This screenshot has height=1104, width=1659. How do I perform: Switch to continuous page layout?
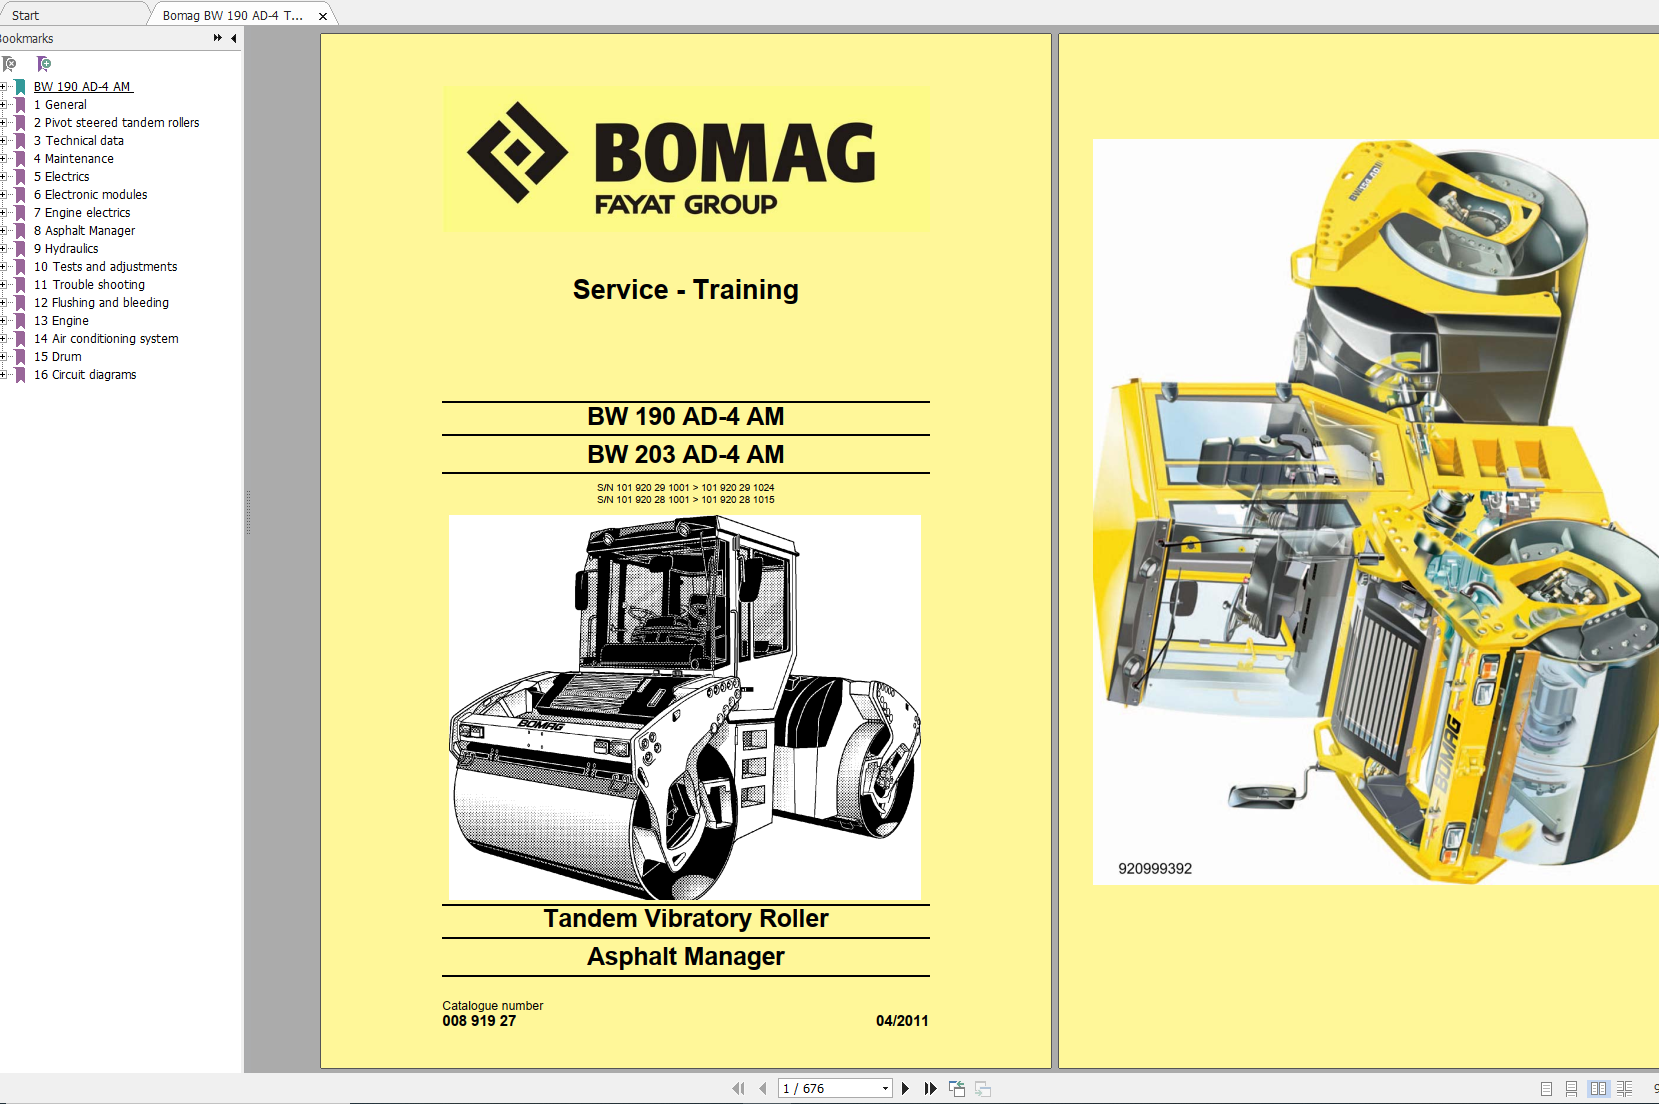[1571, 1088]
